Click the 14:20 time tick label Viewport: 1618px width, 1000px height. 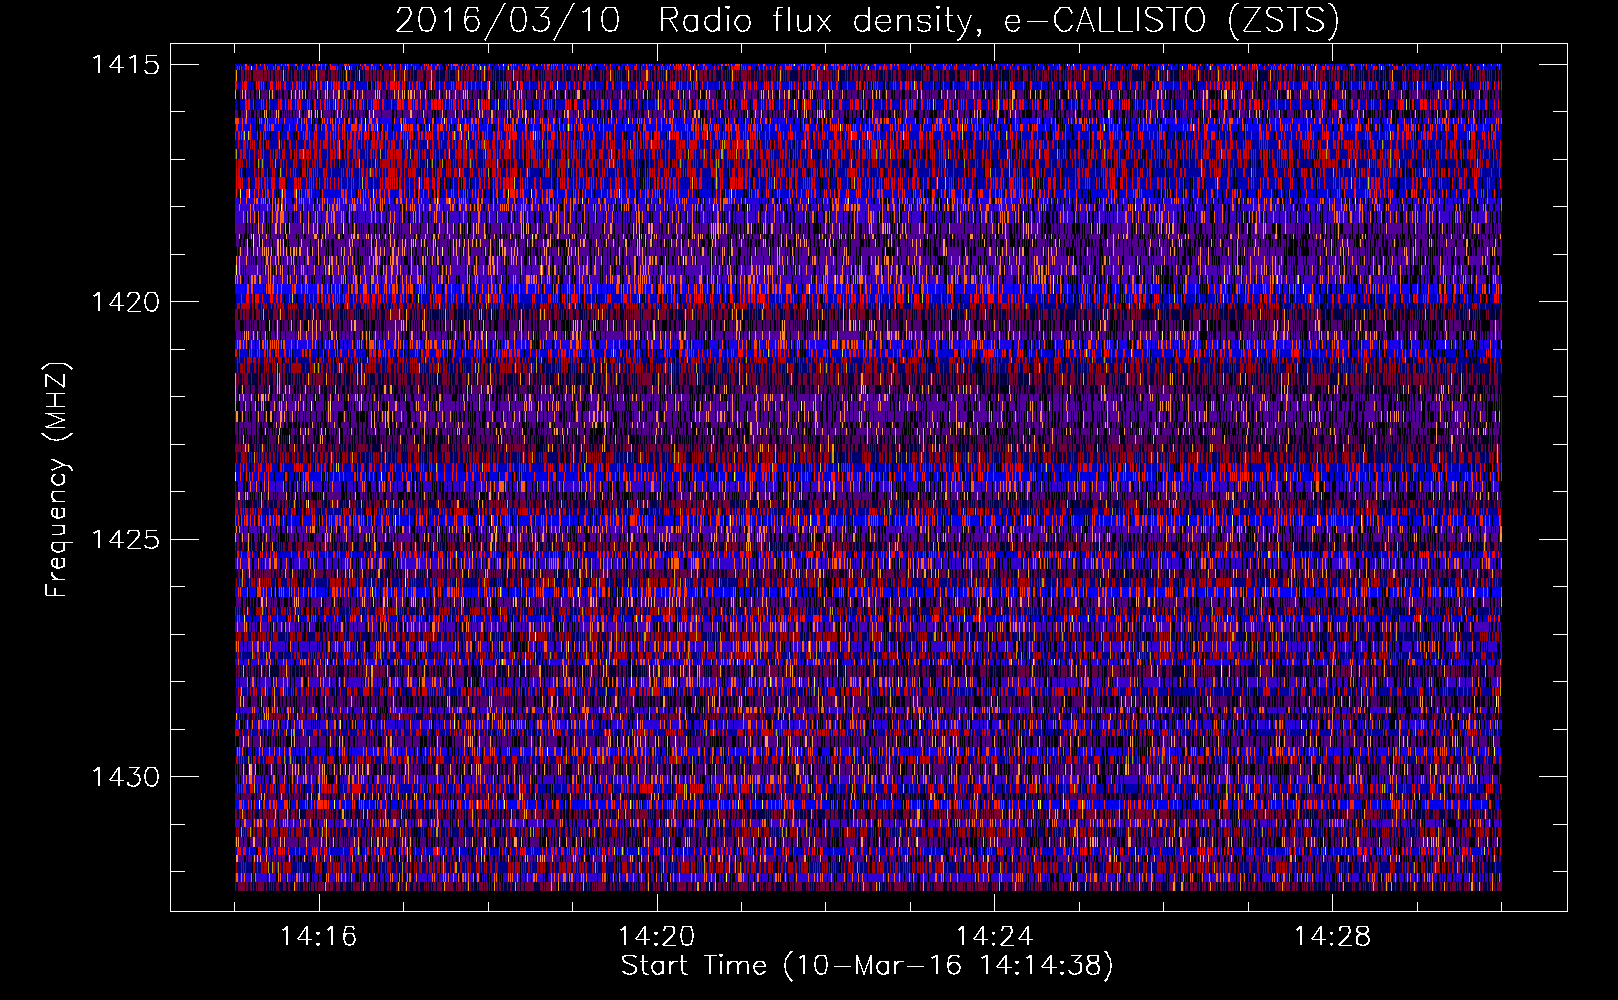tap(657, 937)
